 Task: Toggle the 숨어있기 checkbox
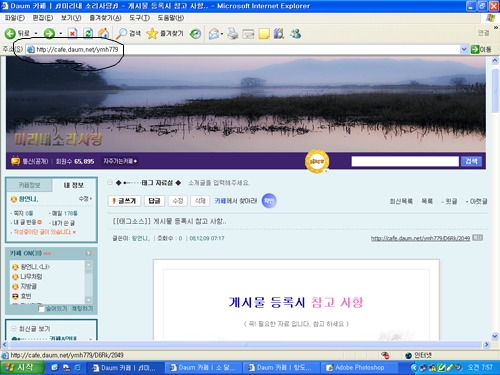[41, 309]
